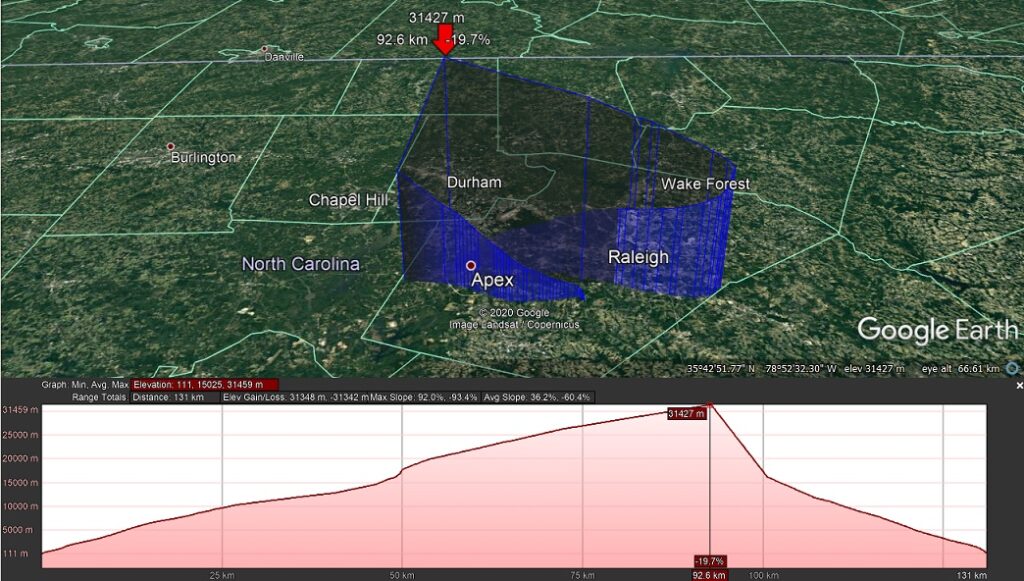Click the Durham label on the map
1024x581 pixels.
tap(474, 182)
